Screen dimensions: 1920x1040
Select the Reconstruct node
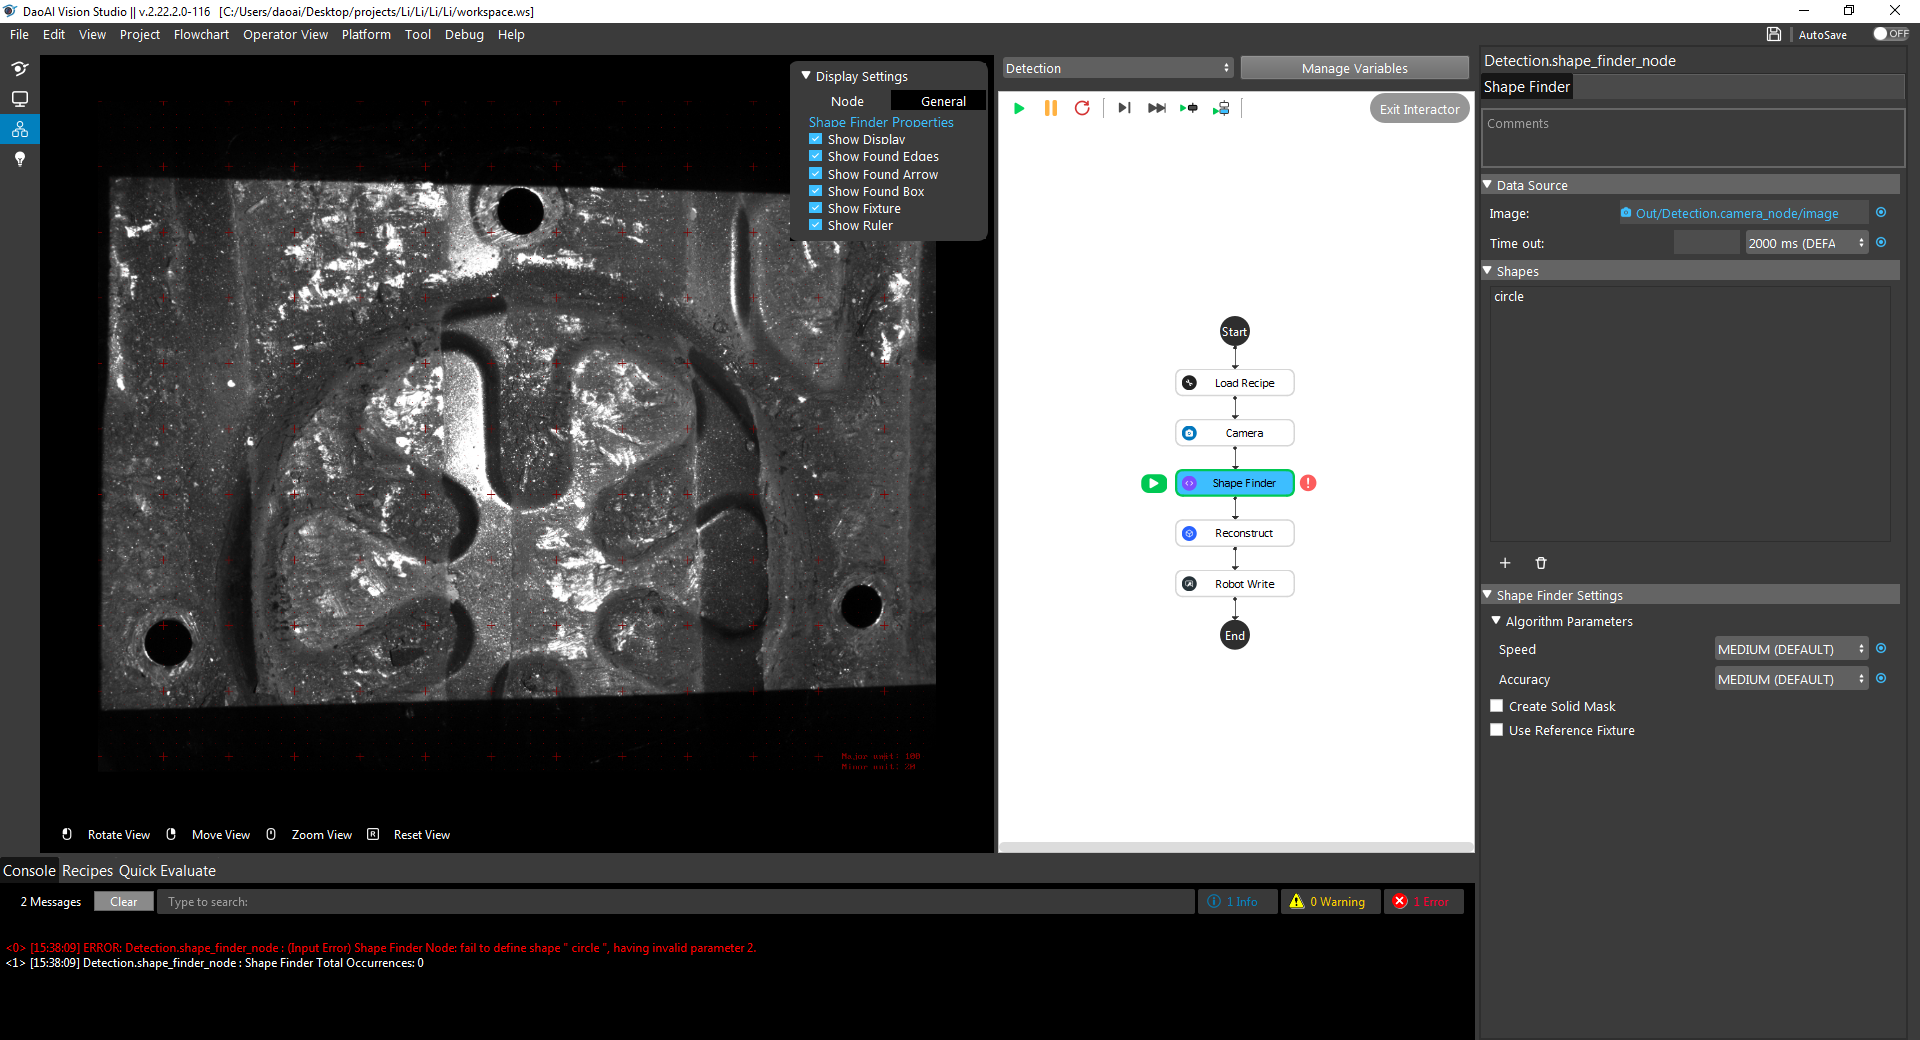(x=1235, y=533)
